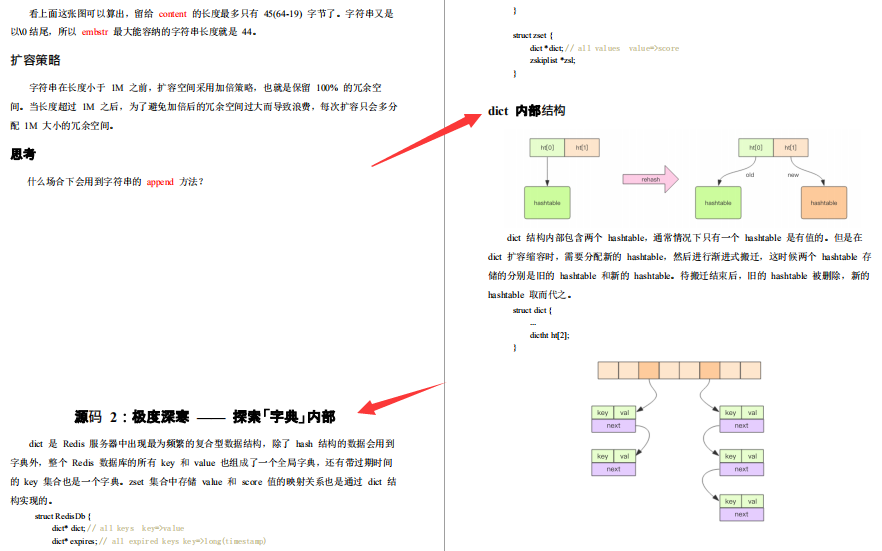Click the line starting "dict 是 Redis 服务器中出现最为频繁"
The width and height of the screenshot is (882, 551).
[212, 444]
